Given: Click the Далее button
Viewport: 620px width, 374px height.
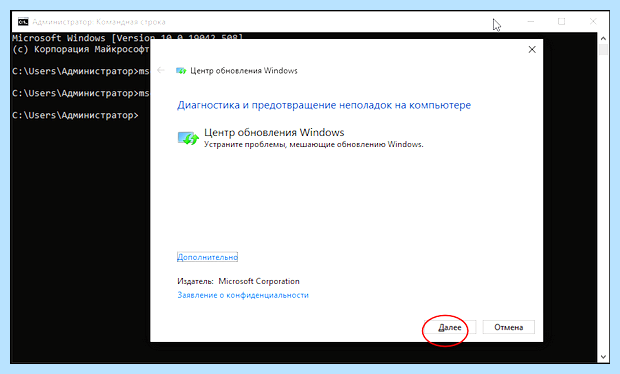Looking at the screenshot, I should pos(450,327).
